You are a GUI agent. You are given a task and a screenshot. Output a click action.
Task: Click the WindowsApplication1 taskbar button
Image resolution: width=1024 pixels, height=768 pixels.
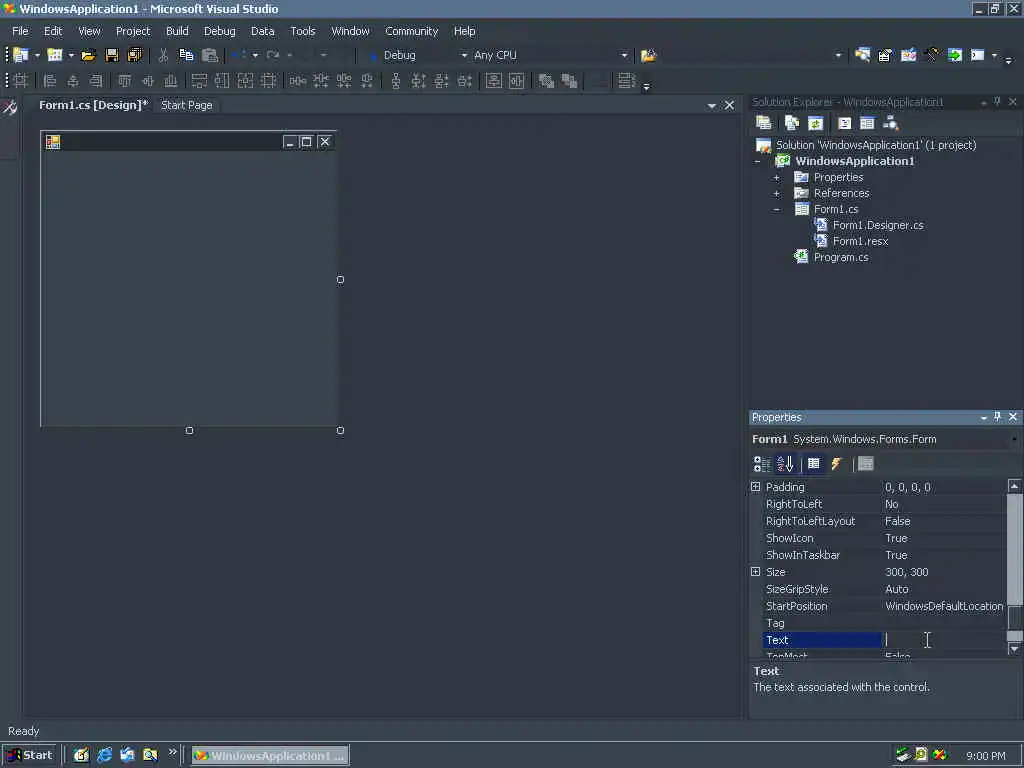point(270,756)
